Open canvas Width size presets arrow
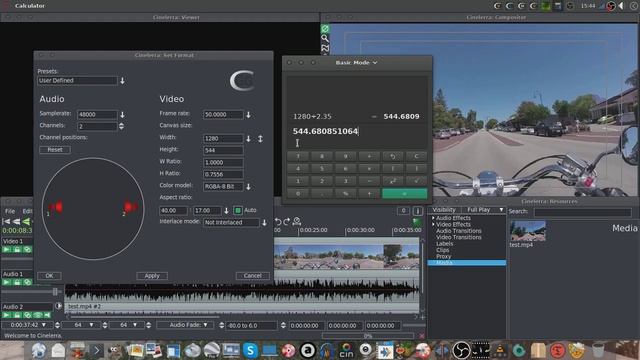This screenshot has width=640, height=360. (x=248, y=139)
